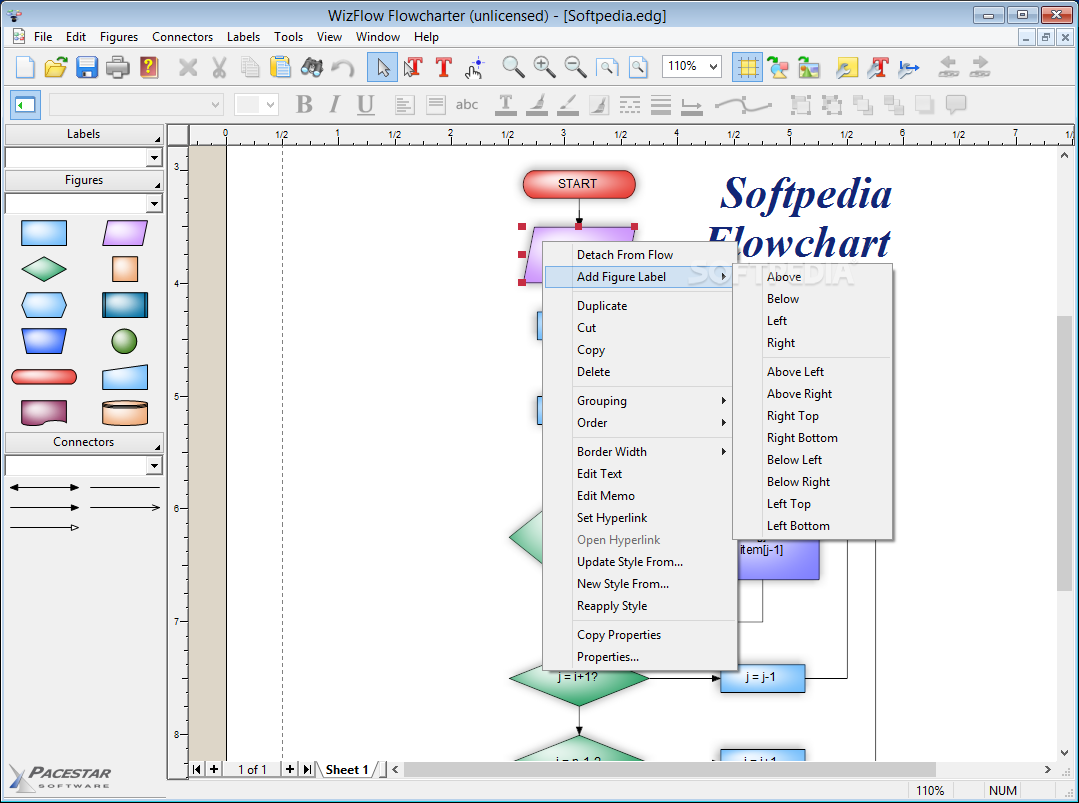This screenshot has height=803, width=1079.
Task: Open the font name combo box
Action: (x=136, y=105)
